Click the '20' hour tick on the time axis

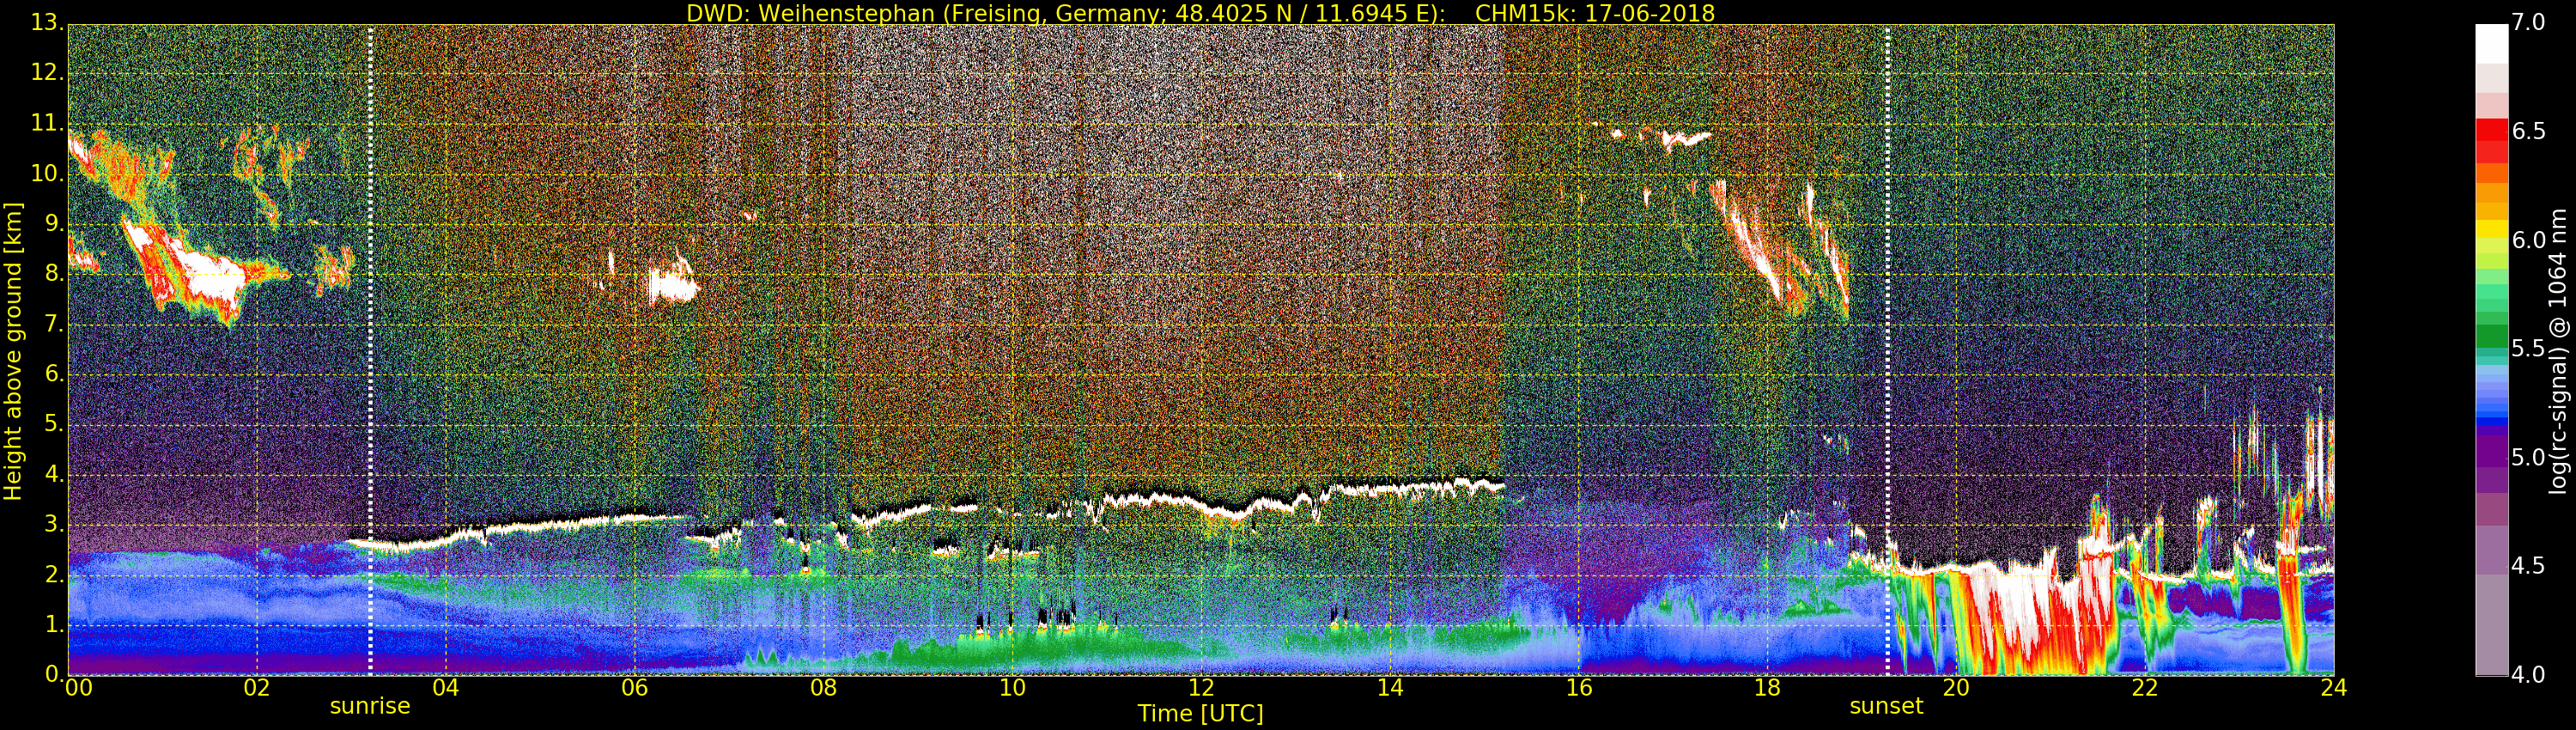click(x=1956, y=688)
